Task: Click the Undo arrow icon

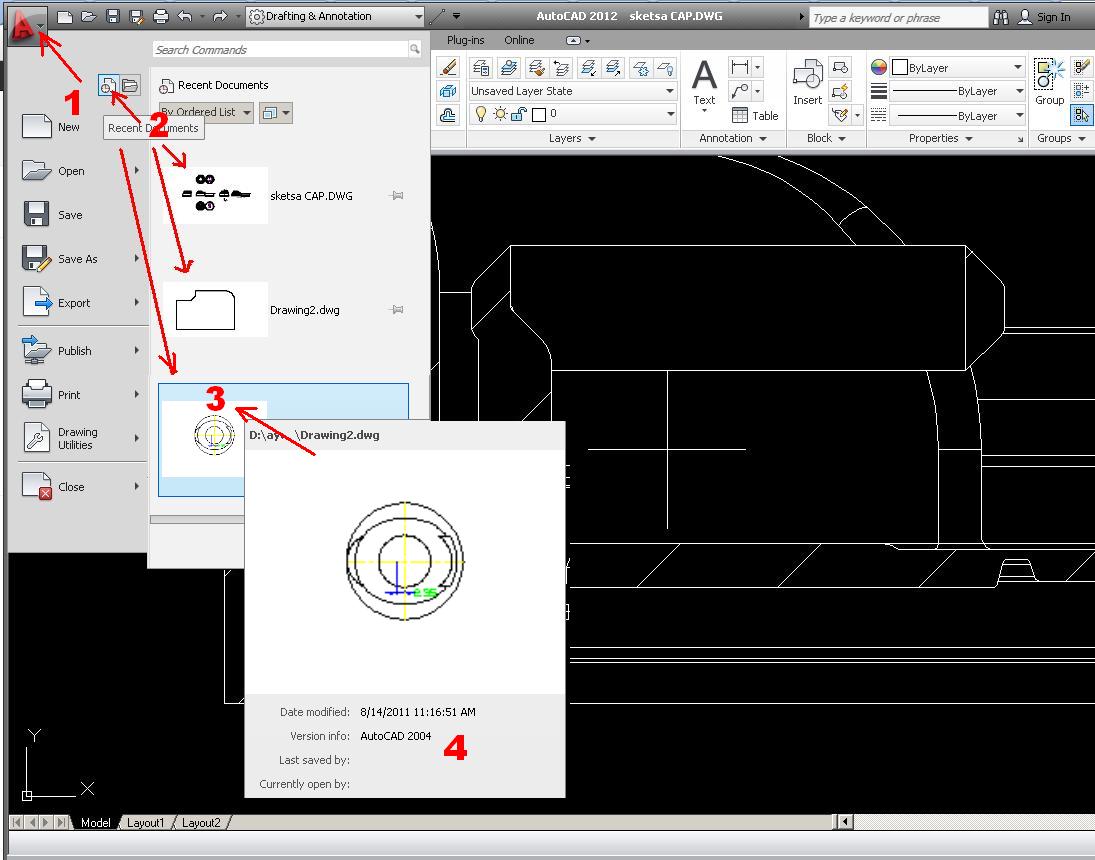Action: tap(185, 16)
